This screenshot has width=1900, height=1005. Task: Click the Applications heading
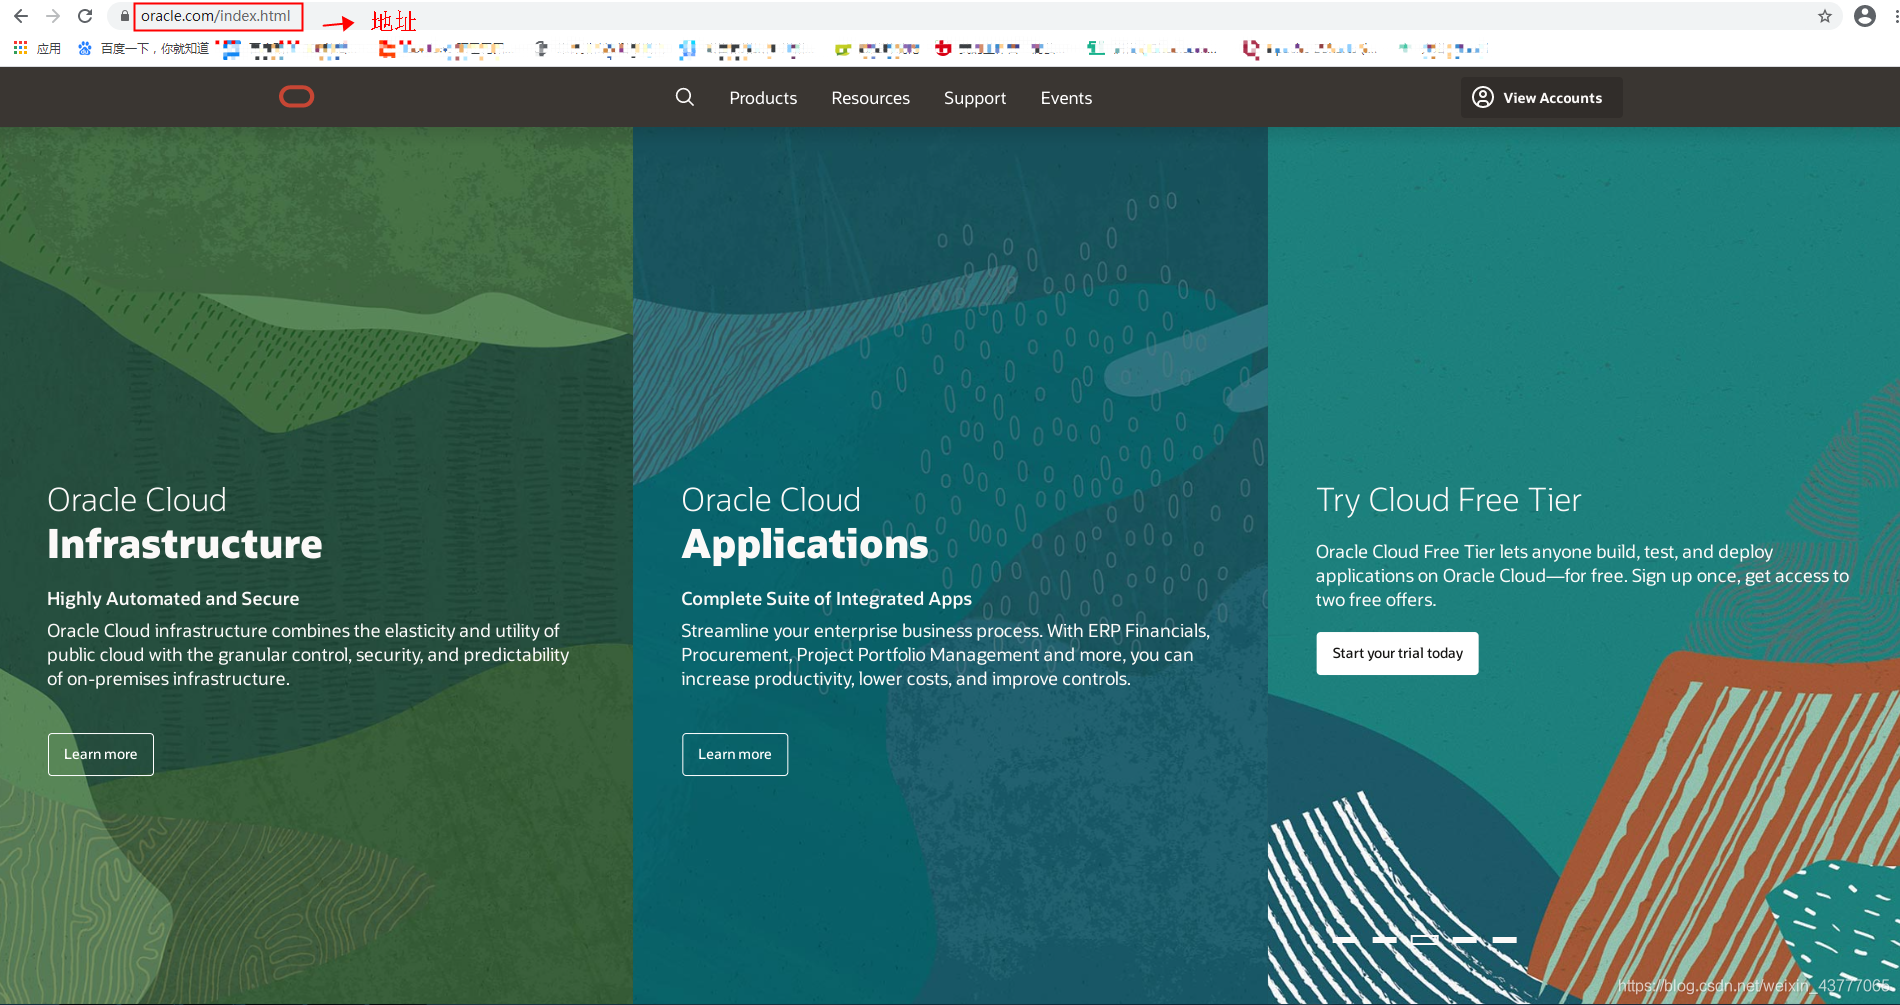click(805, 545)
